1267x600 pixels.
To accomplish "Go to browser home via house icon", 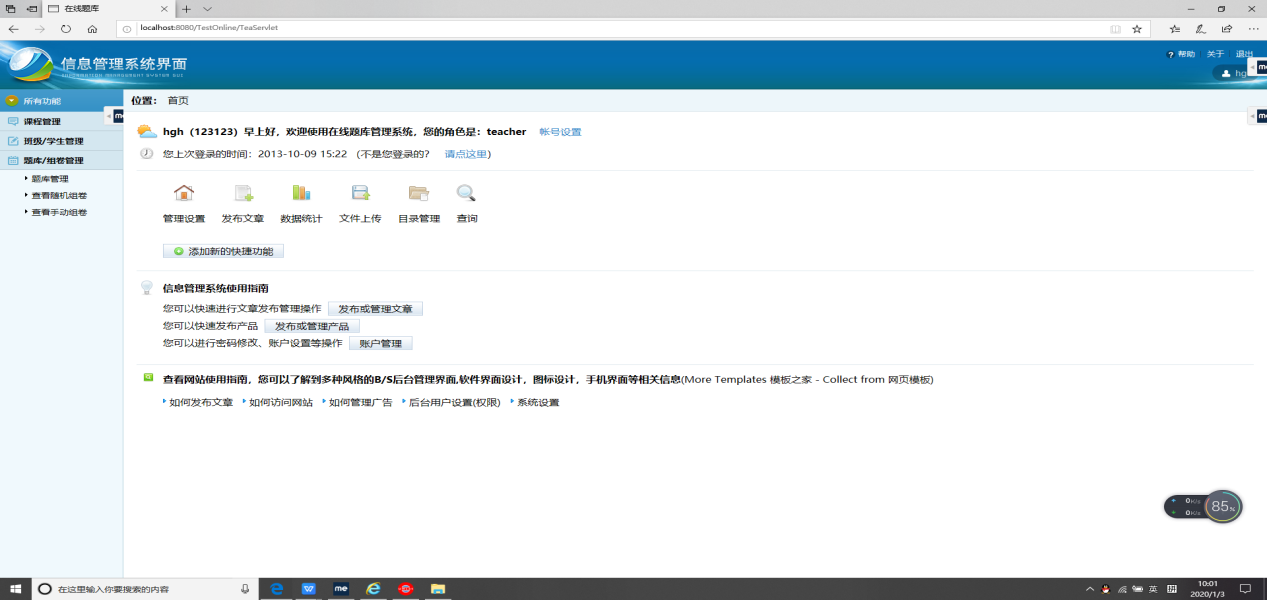I will [92, 29].
